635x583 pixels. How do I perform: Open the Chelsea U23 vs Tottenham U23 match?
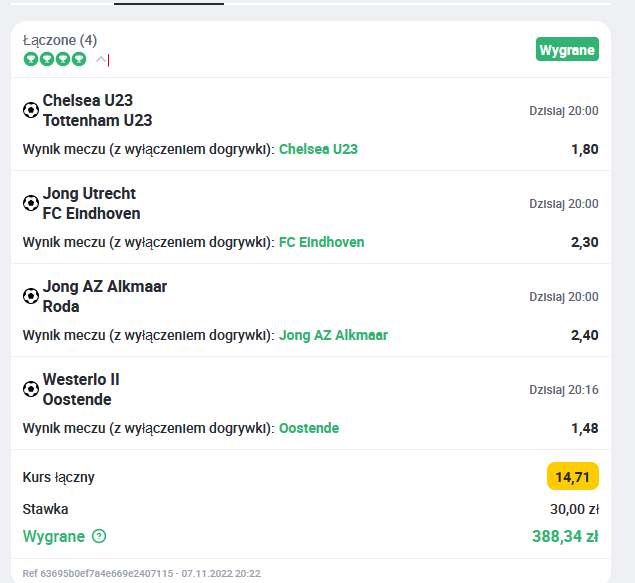pos(98,110)
